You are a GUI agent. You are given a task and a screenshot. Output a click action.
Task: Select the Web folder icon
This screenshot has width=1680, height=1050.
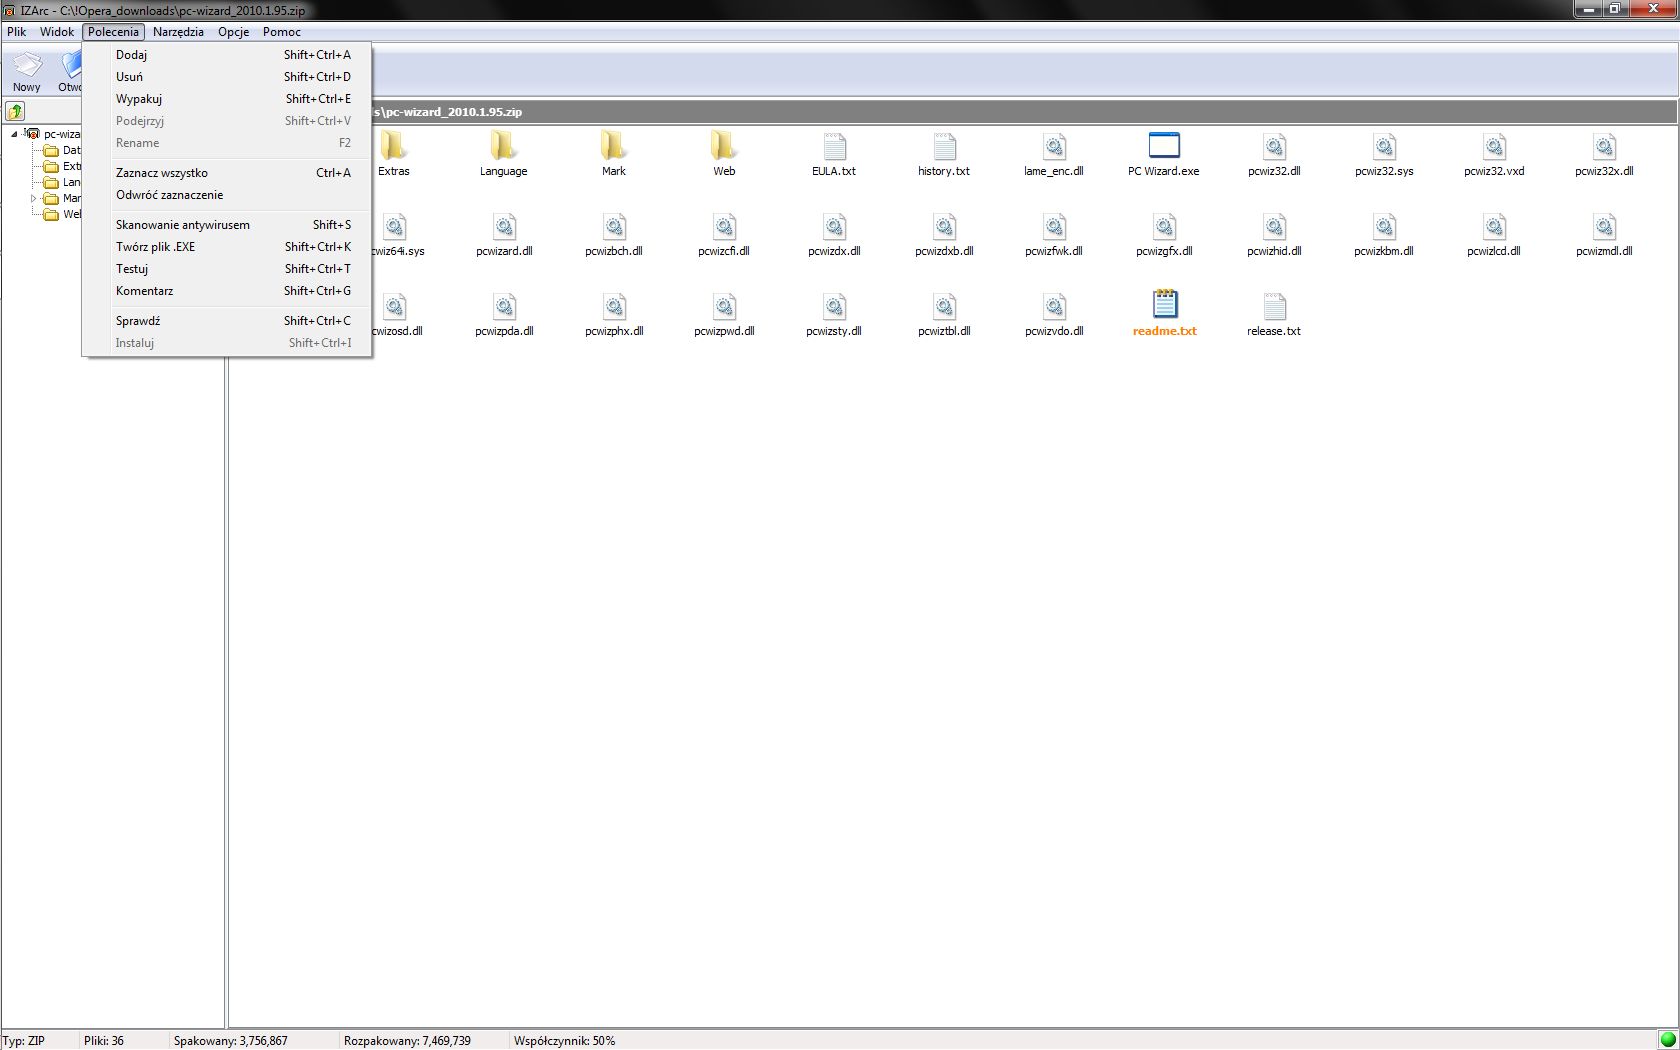click(723, 146)
